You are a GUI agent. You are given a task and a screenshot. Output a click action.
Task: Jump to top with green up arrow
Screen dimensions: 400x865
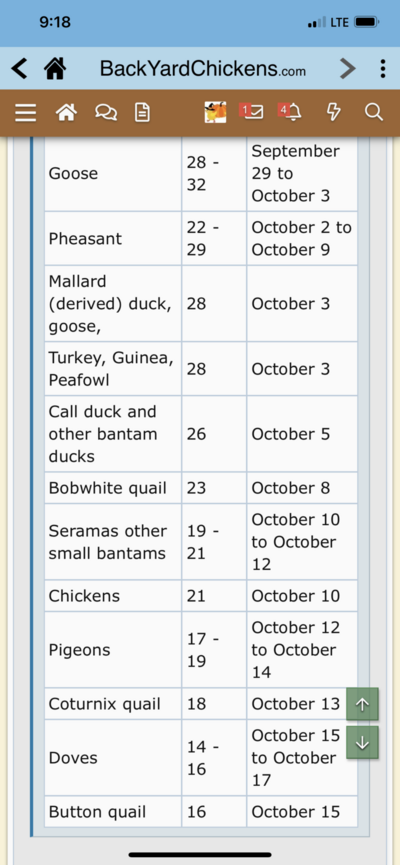pyautogui.click(x=362, y=704)
